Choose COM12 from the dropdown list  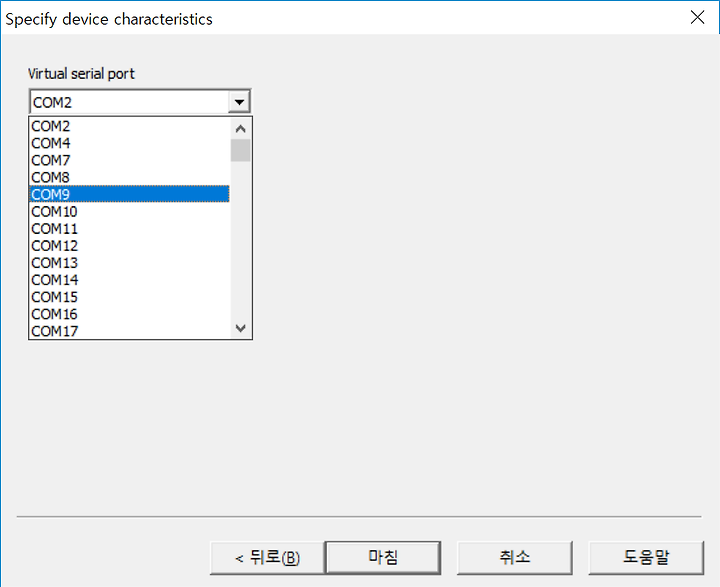[129, 245]
